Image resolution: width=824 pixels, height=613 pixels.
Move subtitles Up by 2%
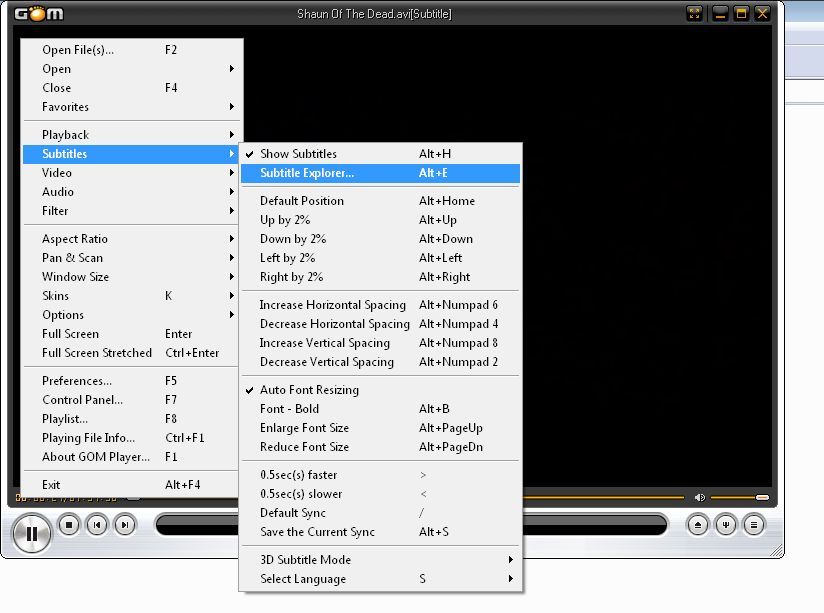tap(380, 220)
